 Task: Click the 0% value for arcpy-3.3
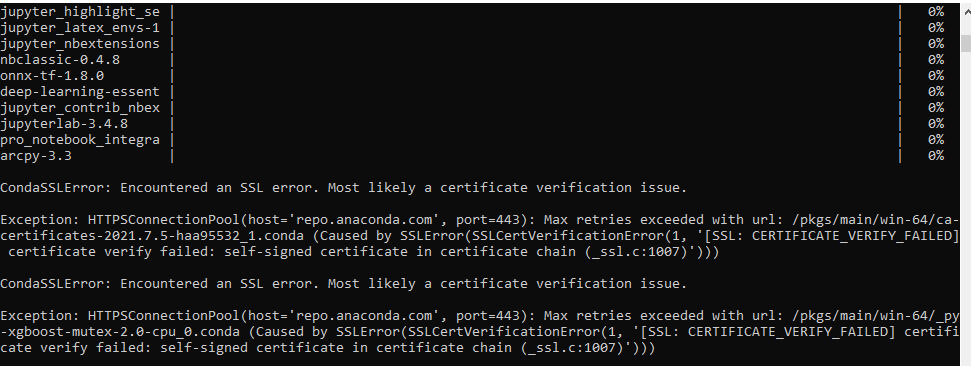tap(936, 156)
